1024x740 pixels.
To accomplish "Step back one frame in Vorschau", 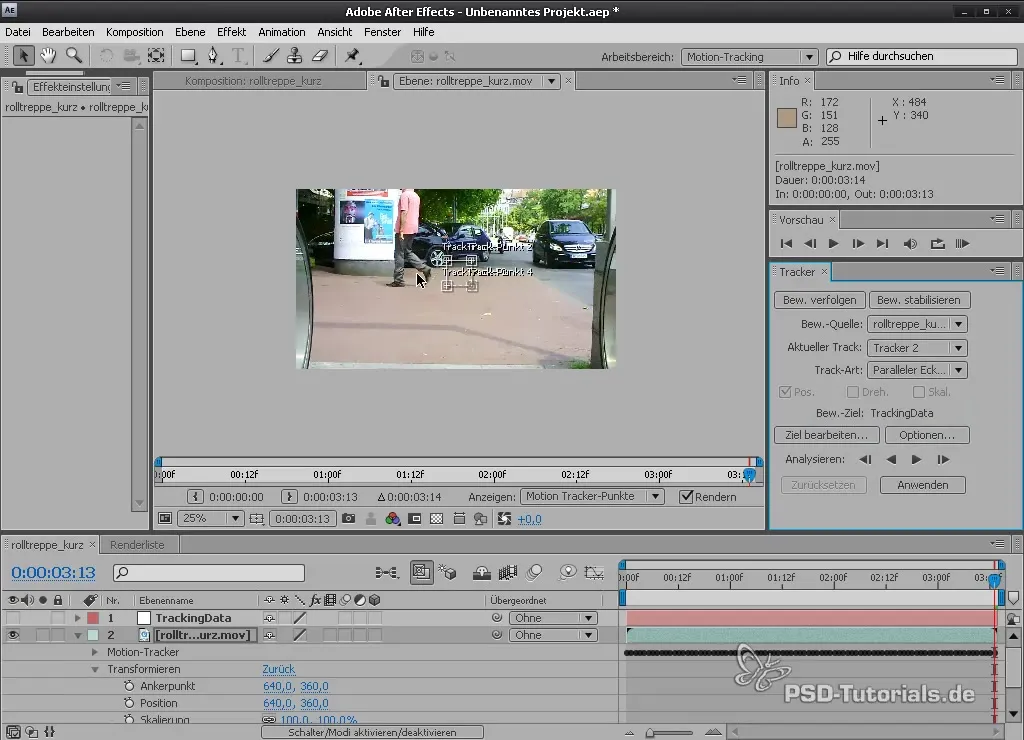I will [x=810, y=244].
